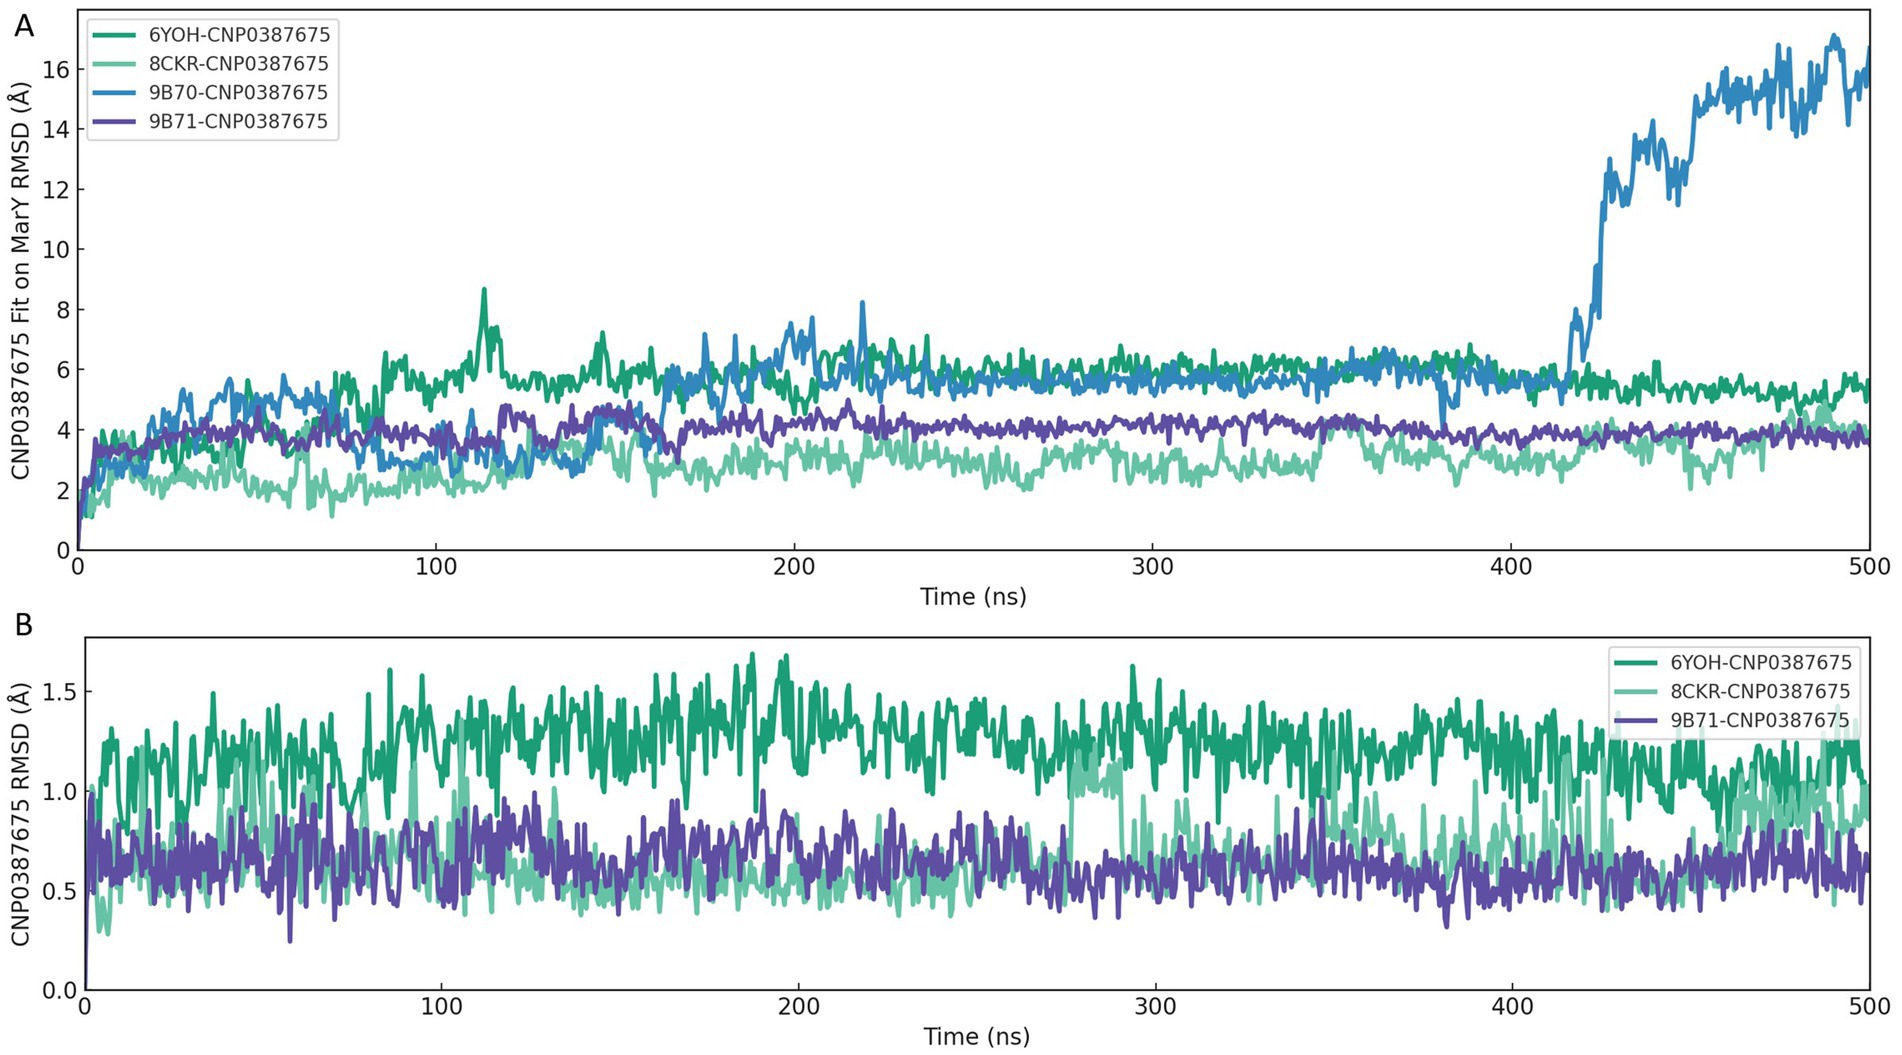Click light green 8CKR line swatch in panel A legend

(x=114, y=64)
